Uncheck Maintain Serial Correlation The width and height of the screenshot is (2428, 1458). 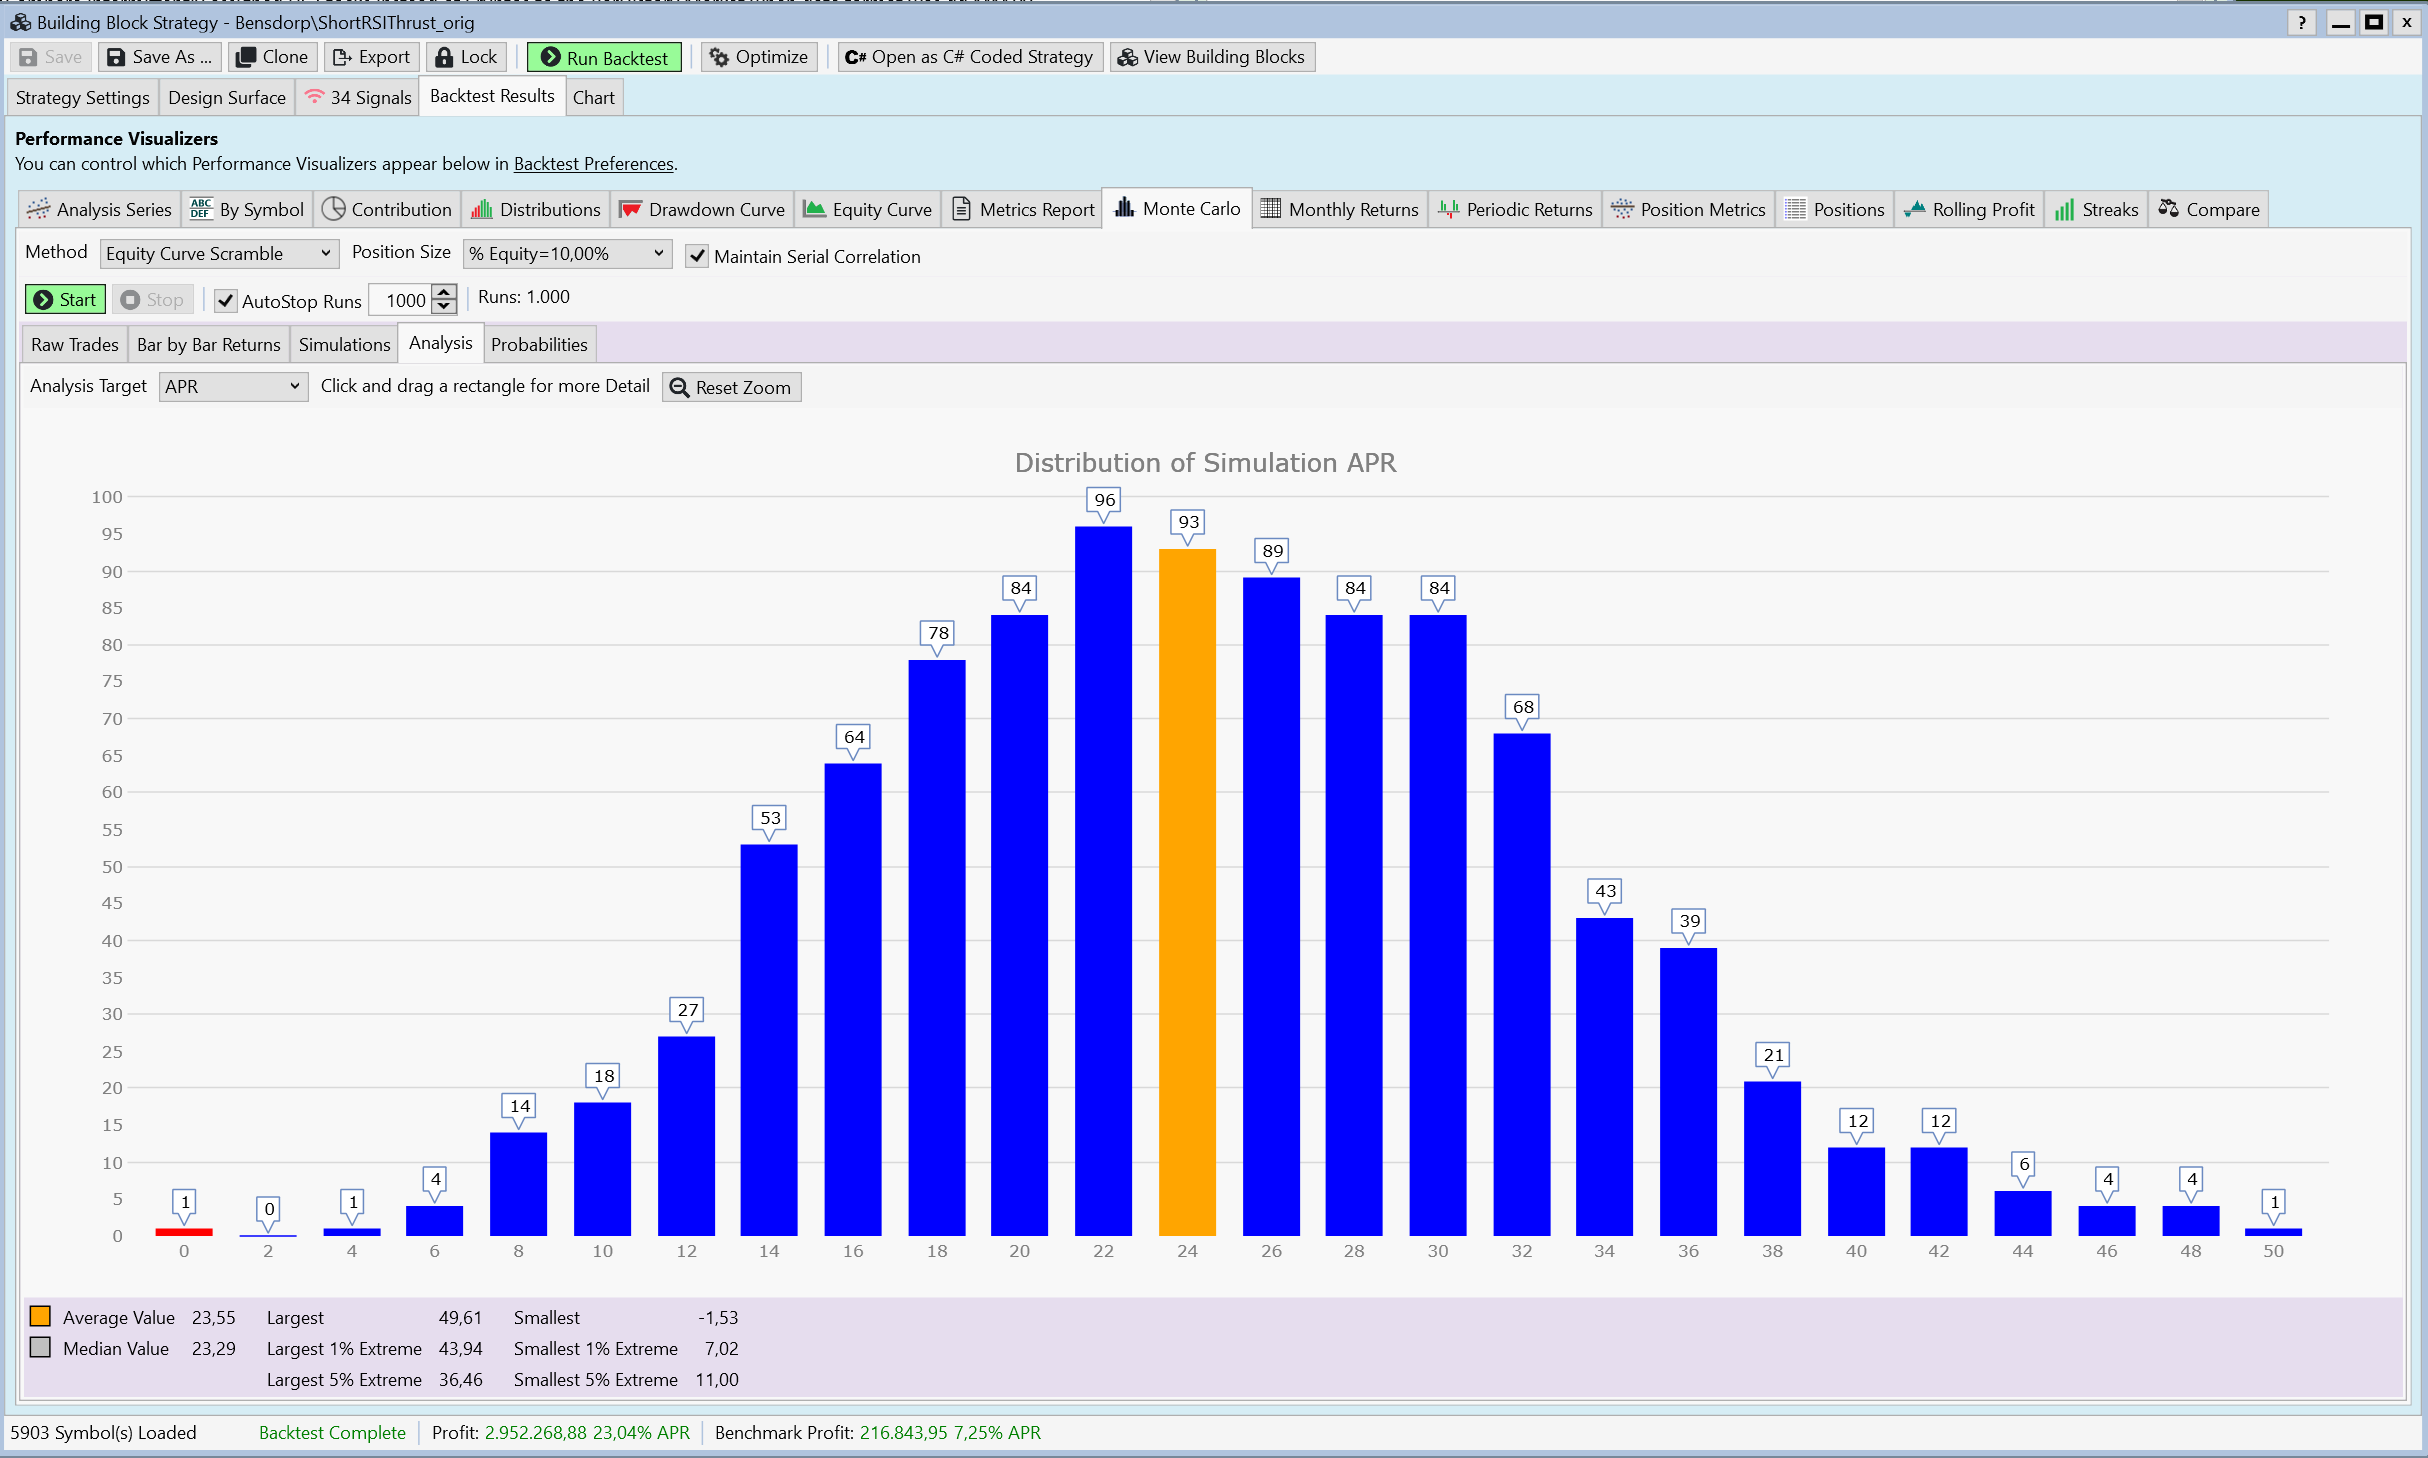coord(697,256)
